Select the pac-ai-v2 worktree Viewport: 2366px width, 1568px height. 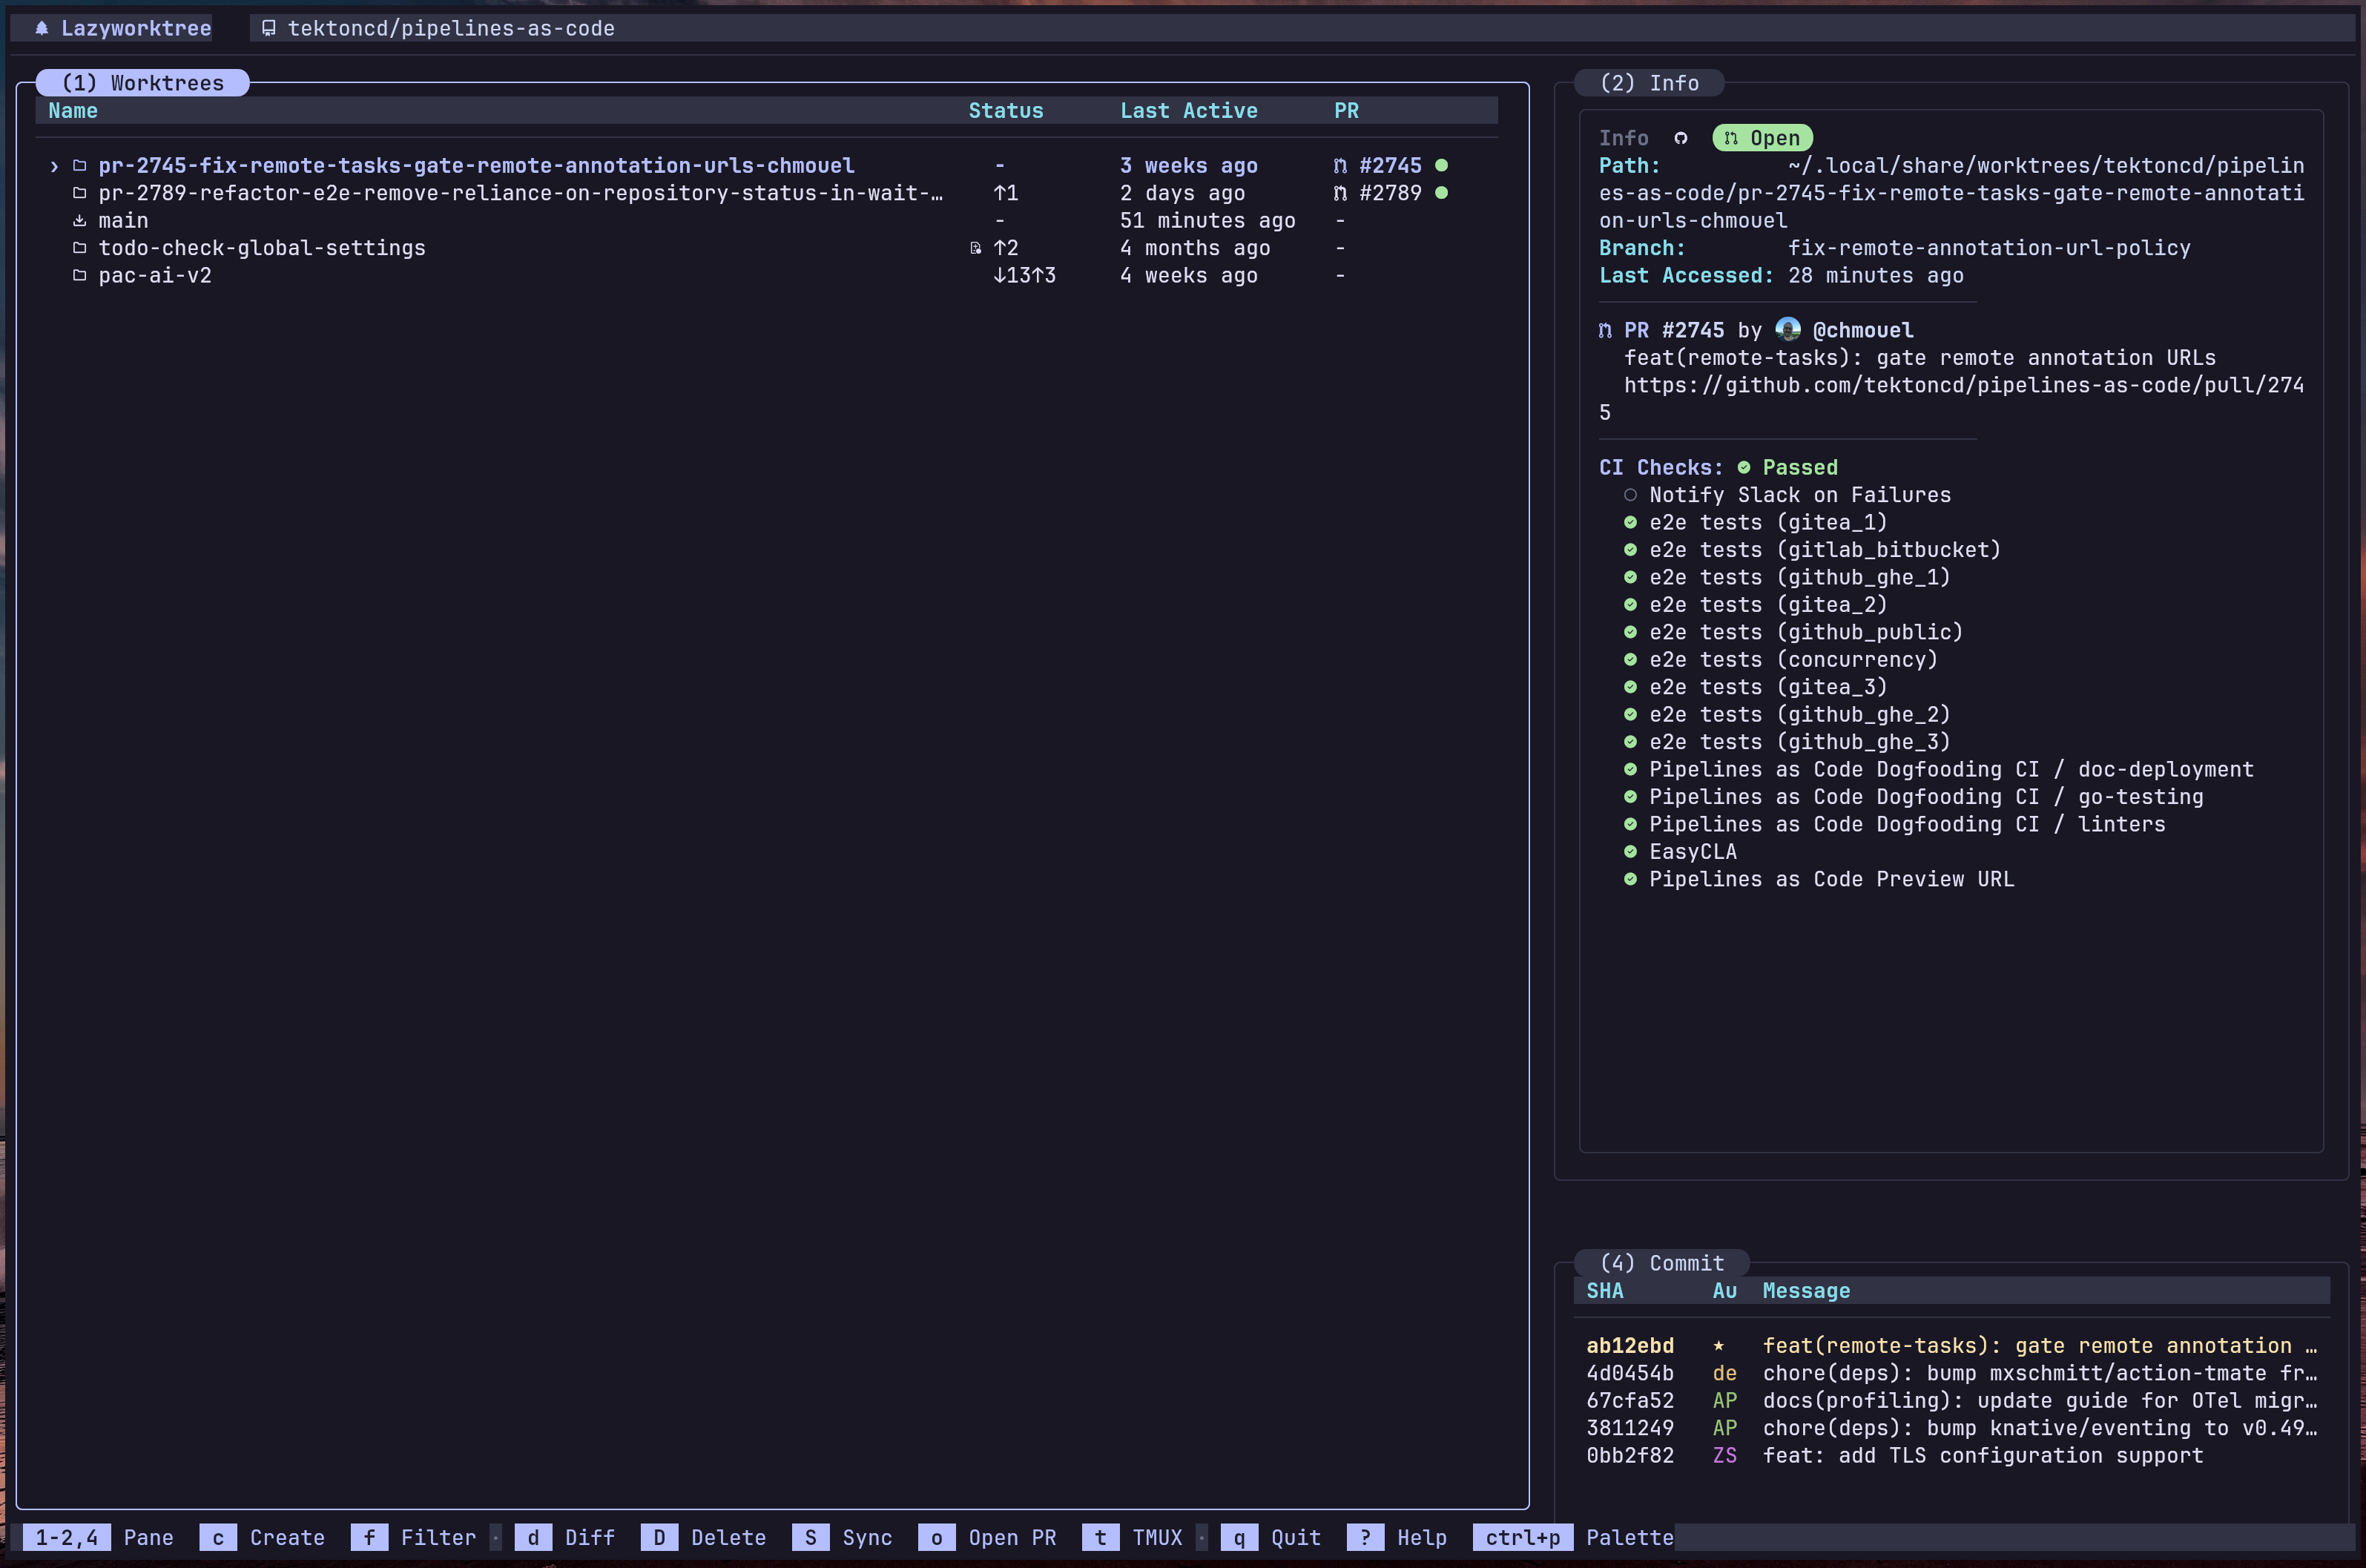pos(767,275)
